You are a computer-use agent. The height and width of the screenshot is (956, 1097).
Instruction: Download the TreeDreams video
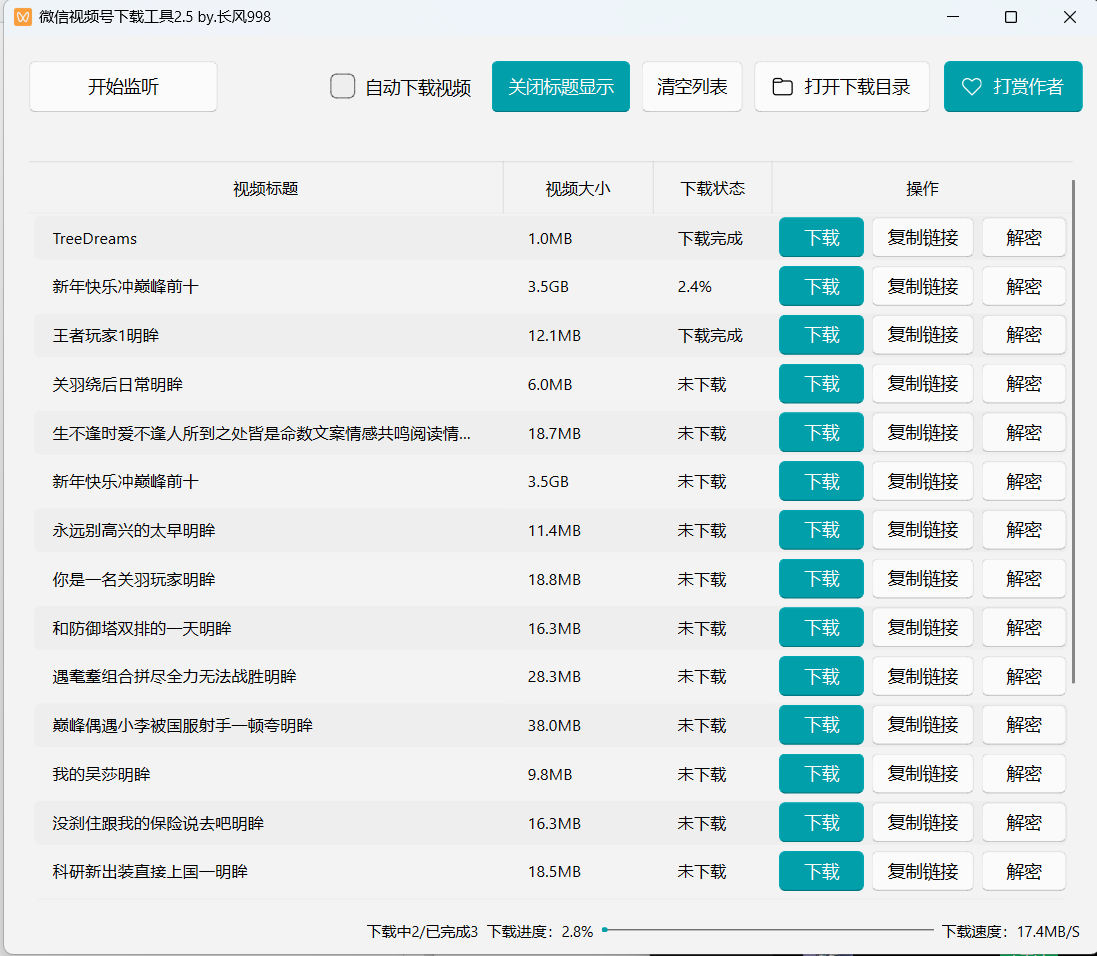coord(820,237)
